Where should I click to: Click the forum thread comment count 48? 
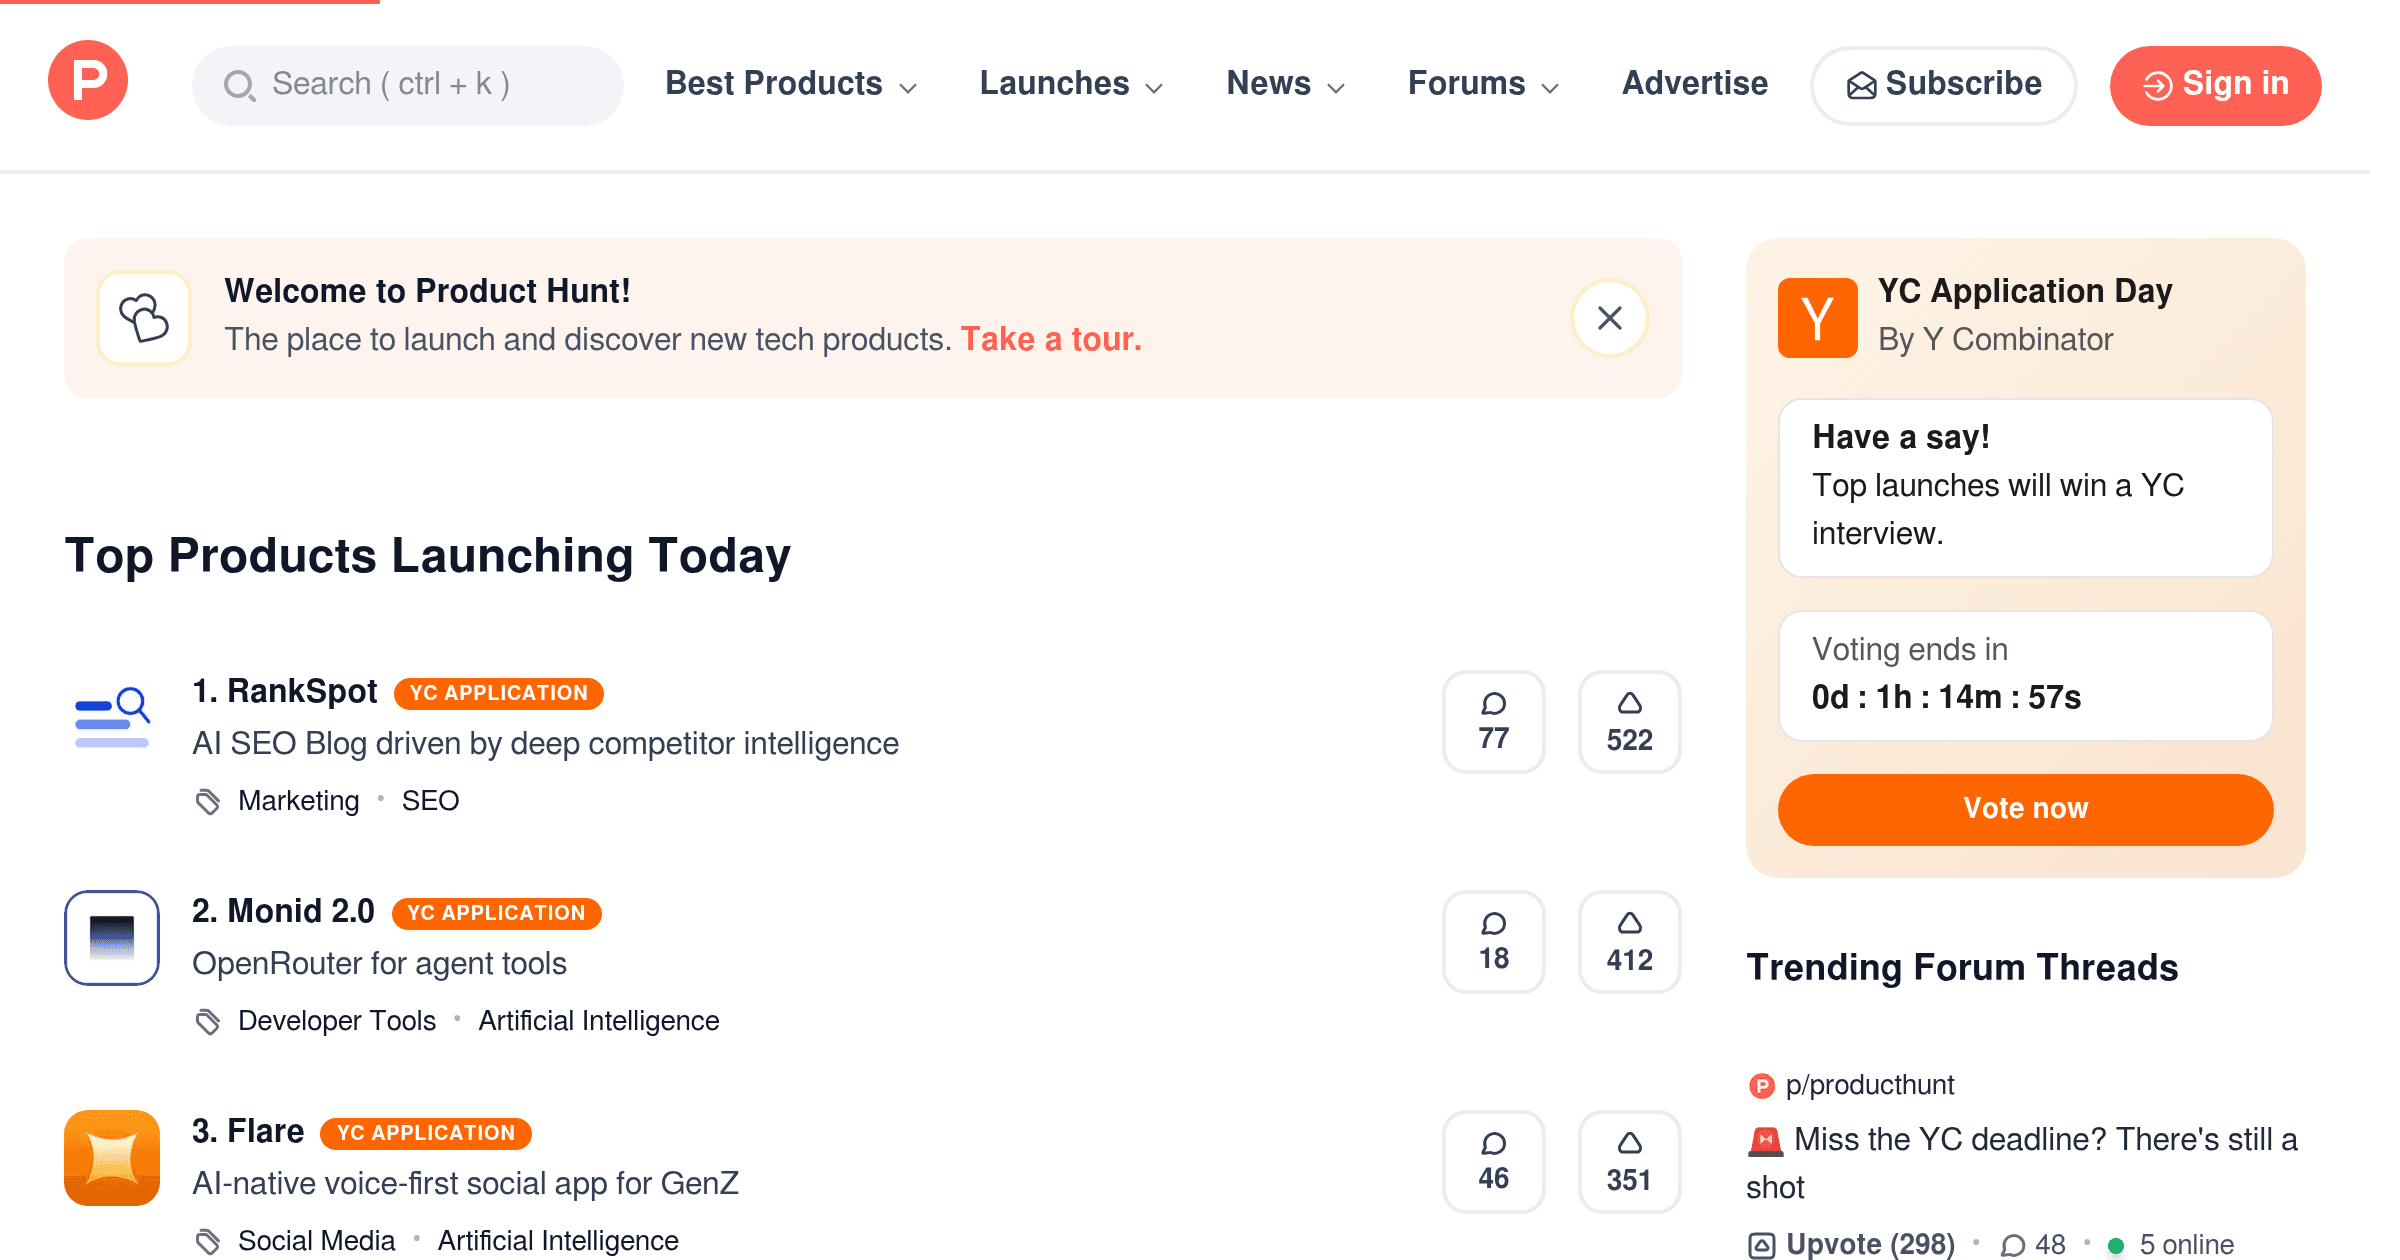click(x=2033, y=1244)
